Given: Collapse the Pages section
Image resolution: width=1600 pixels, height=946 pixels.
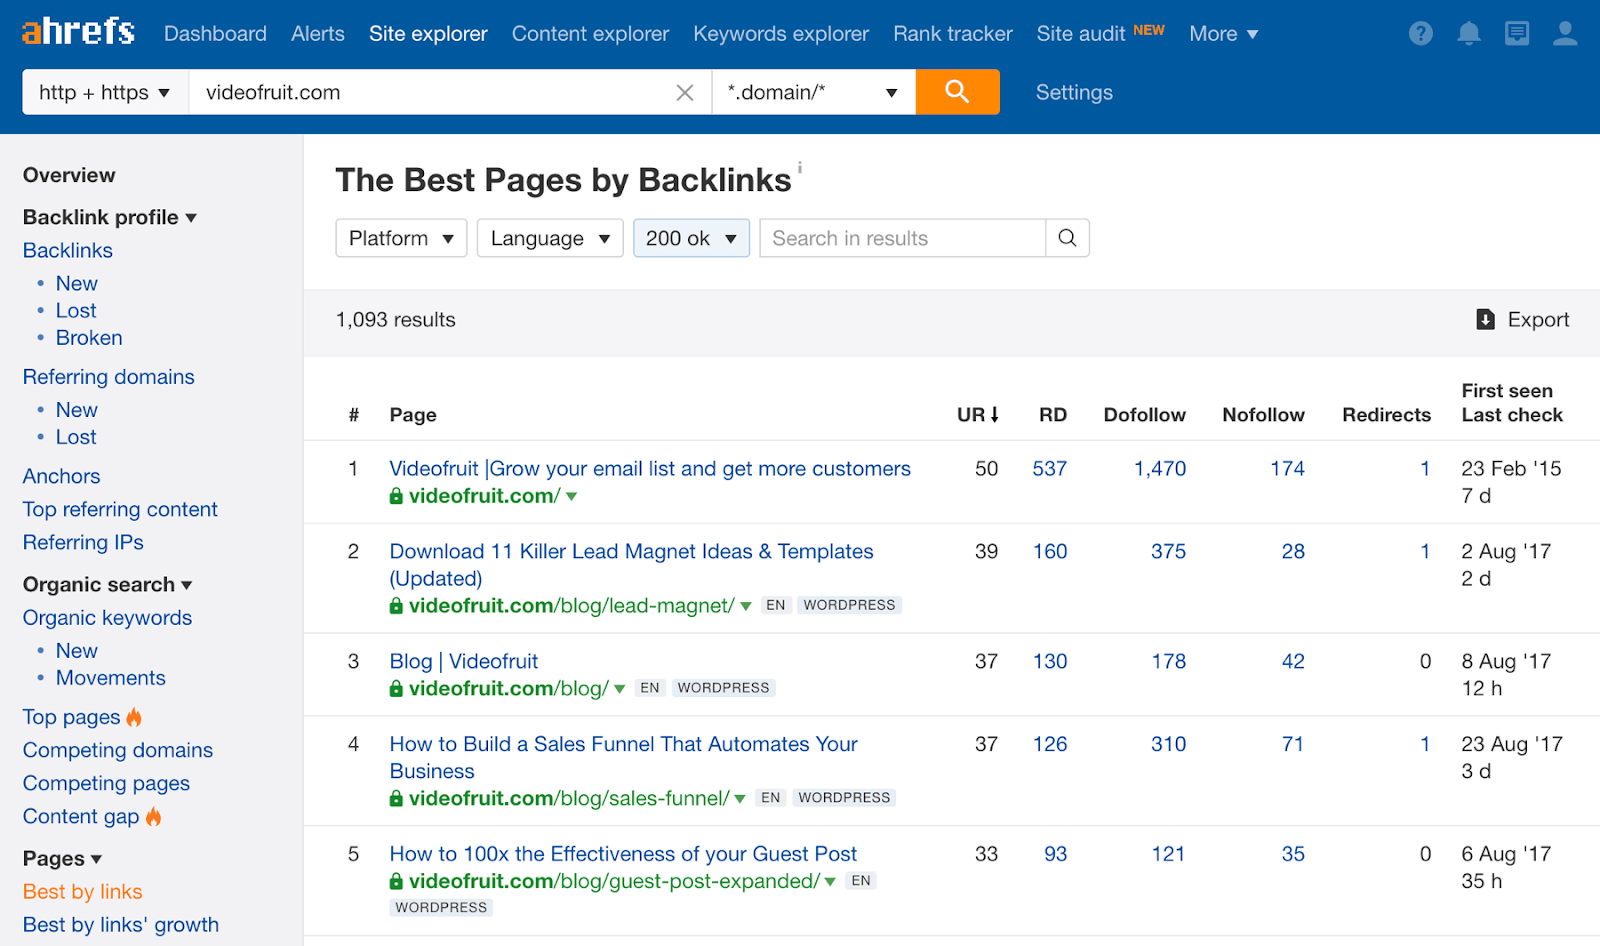Looking at the screenshot, I should (x=62, y=858).
